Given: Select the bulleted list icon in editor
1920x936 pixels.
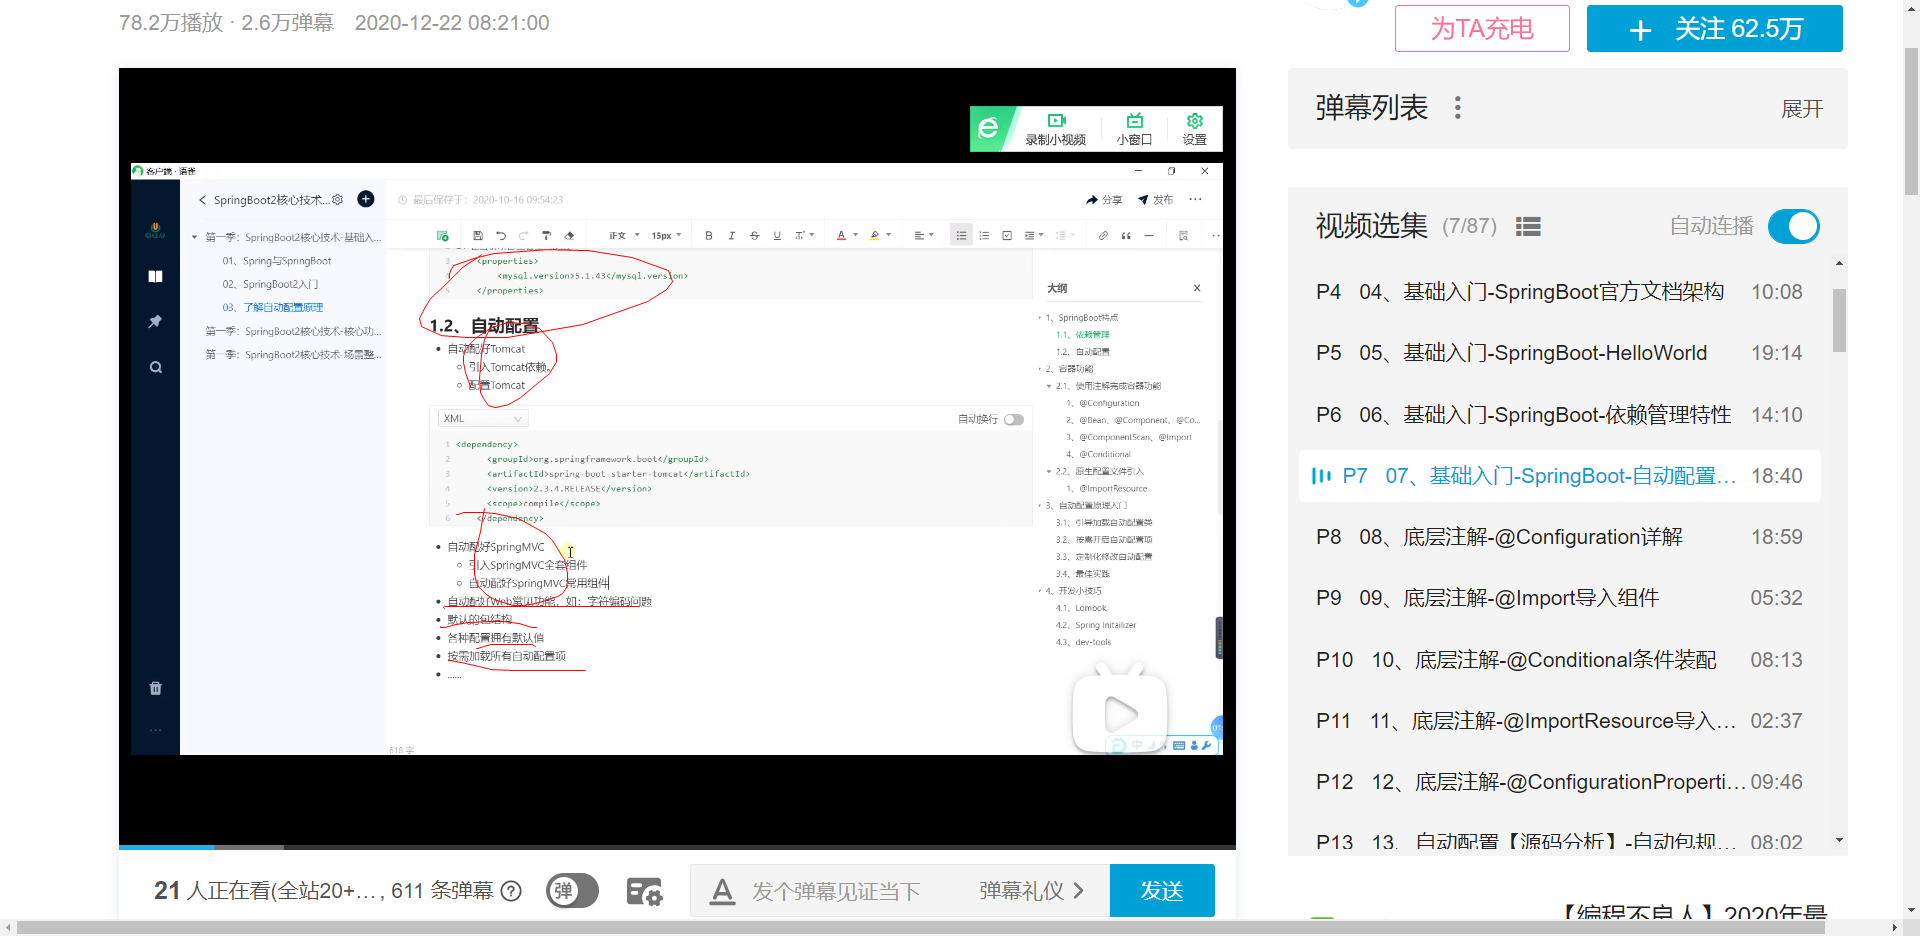Looking at the screenshot, I should pos(961,236).
